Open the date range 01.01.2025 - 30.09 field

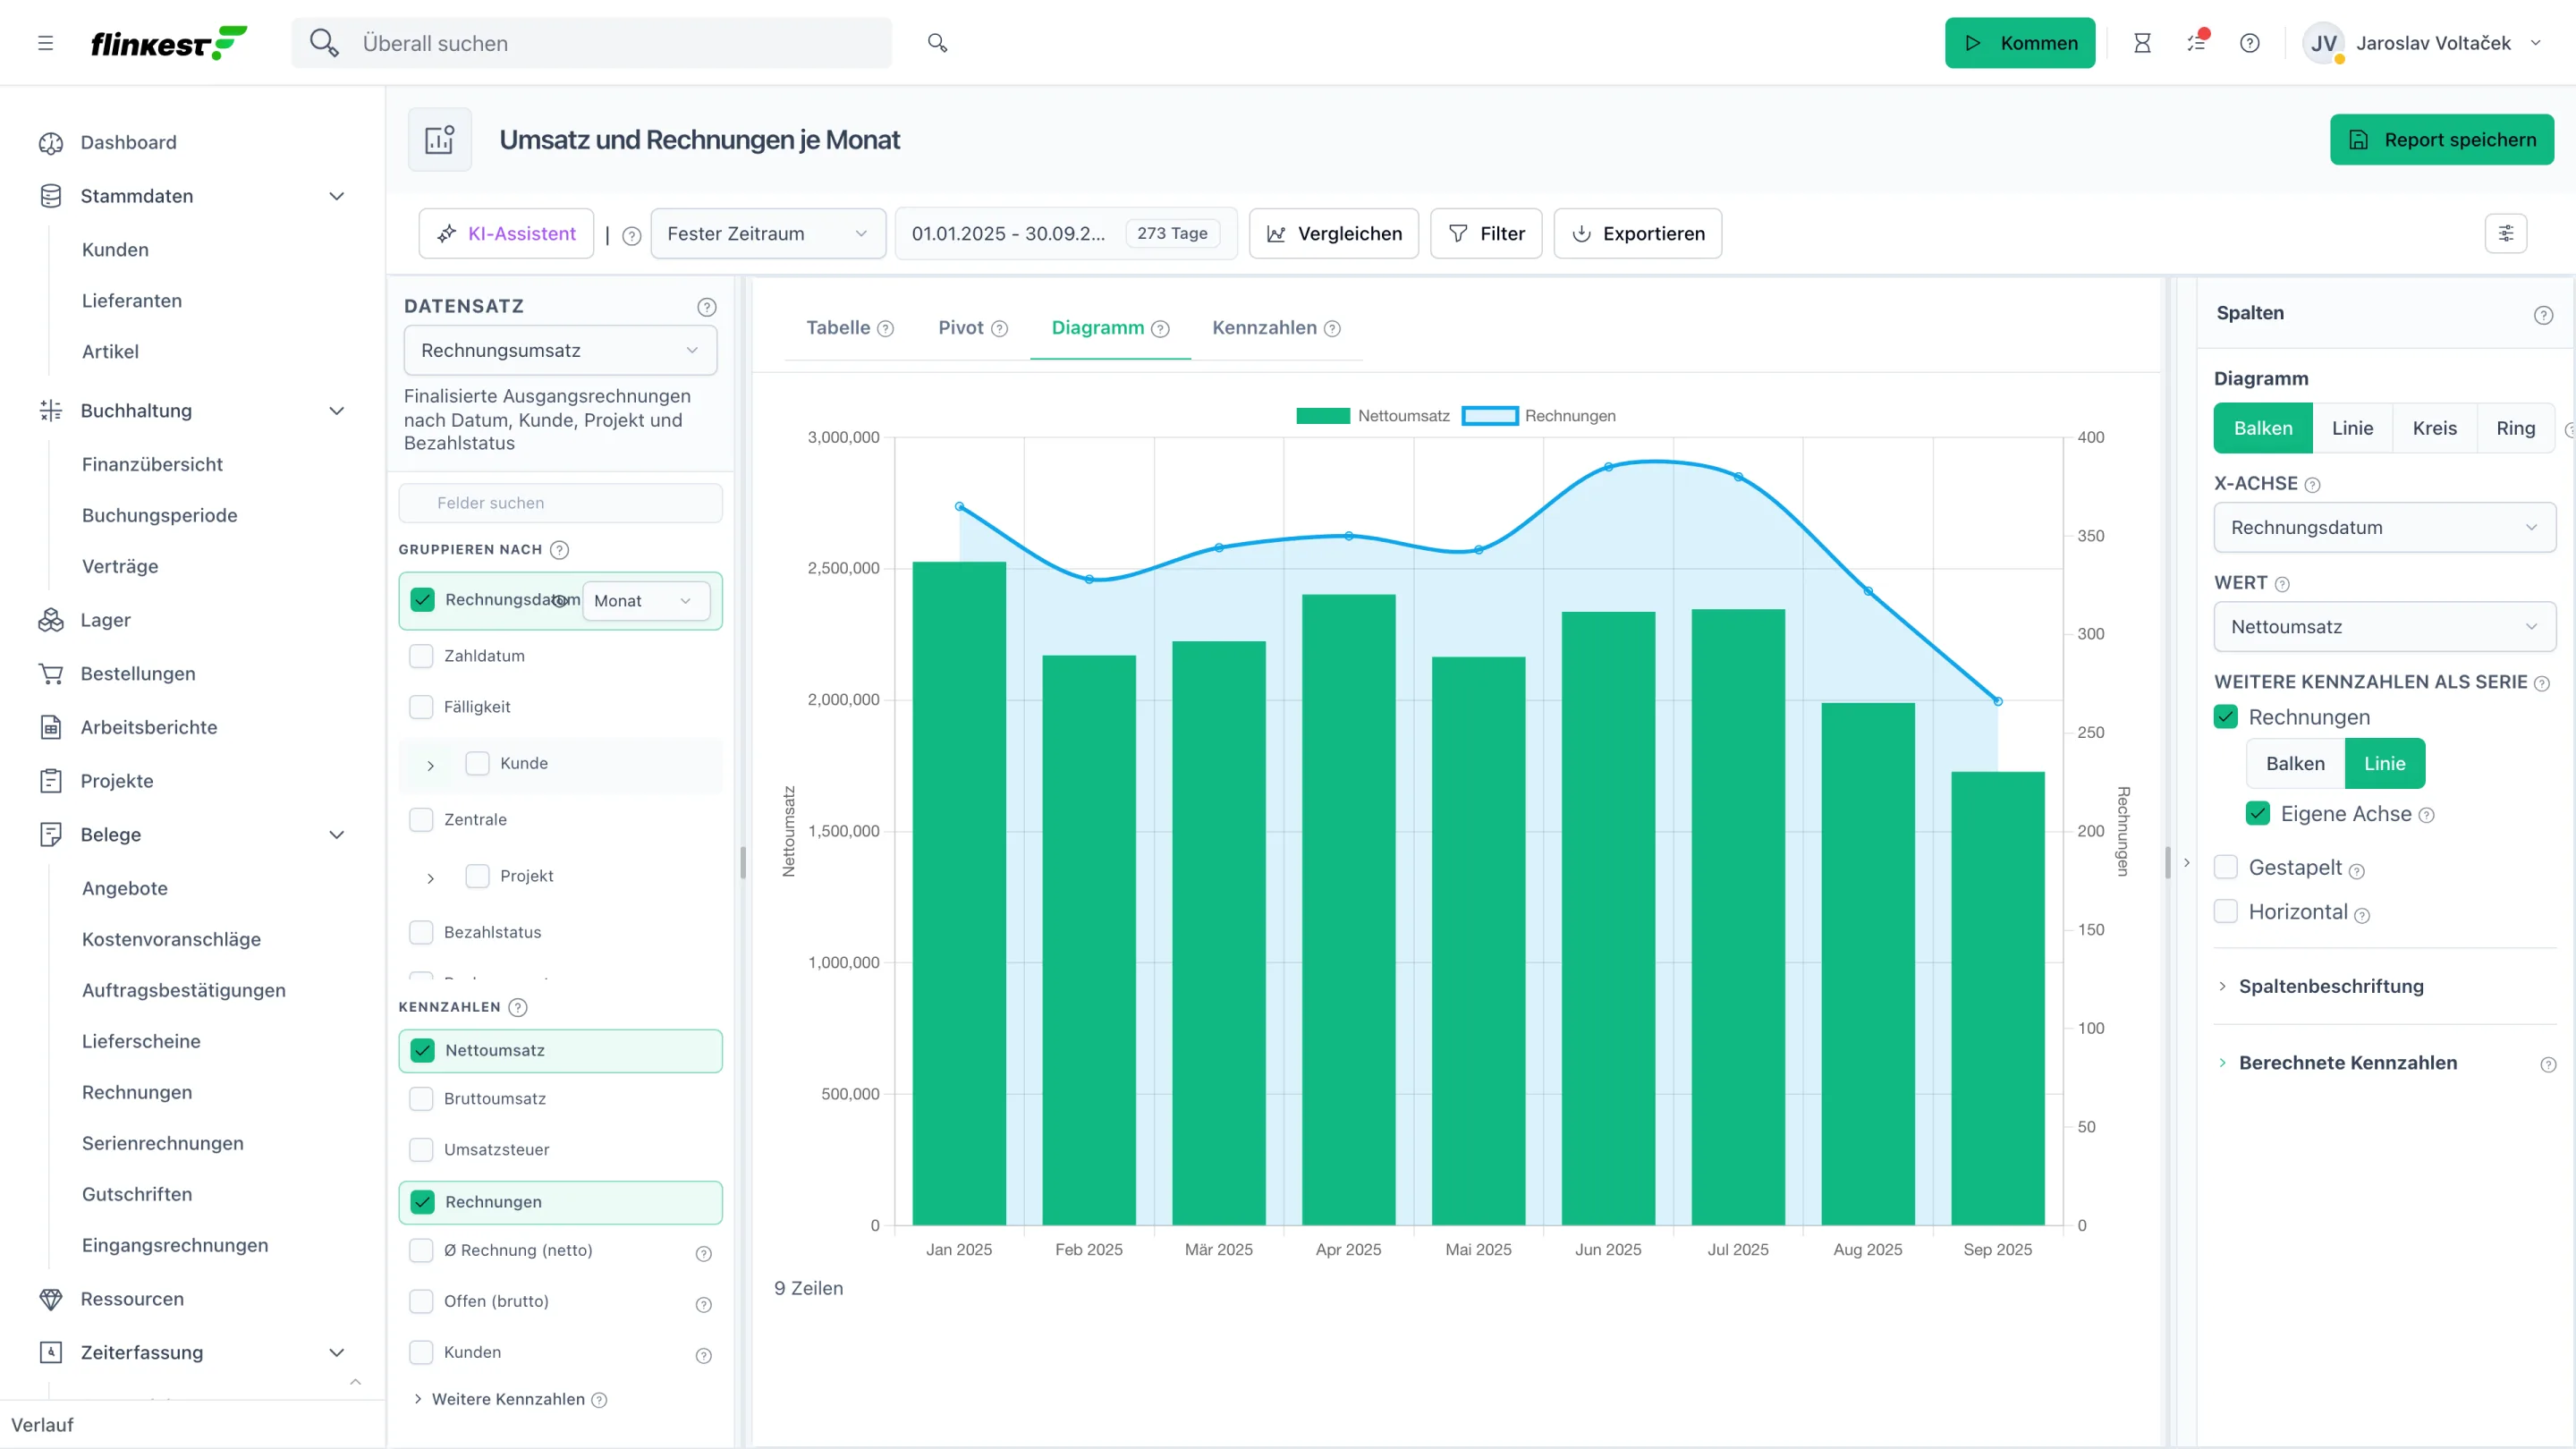point(1065,233)
